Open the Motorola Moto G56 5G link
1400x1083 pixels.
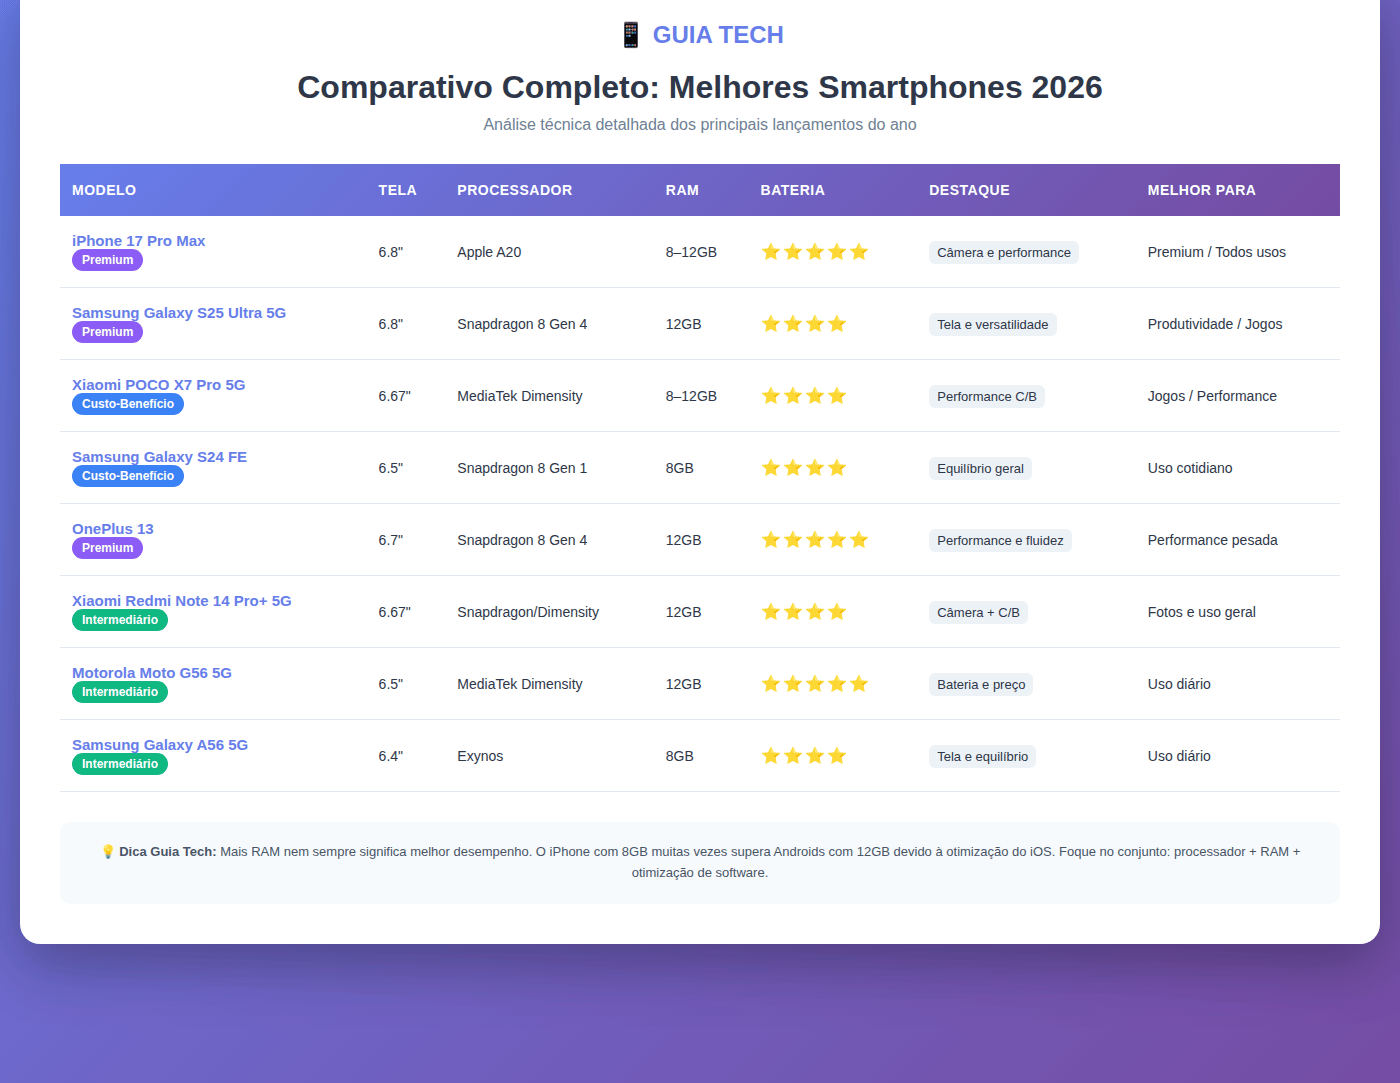(152, 673)
